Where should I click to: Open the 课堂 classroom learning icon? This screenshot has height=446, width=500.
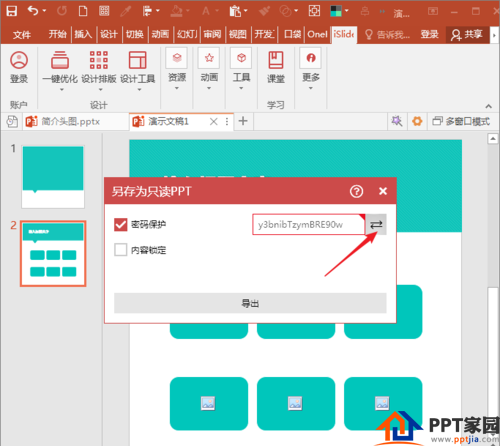tap(276, 67)
